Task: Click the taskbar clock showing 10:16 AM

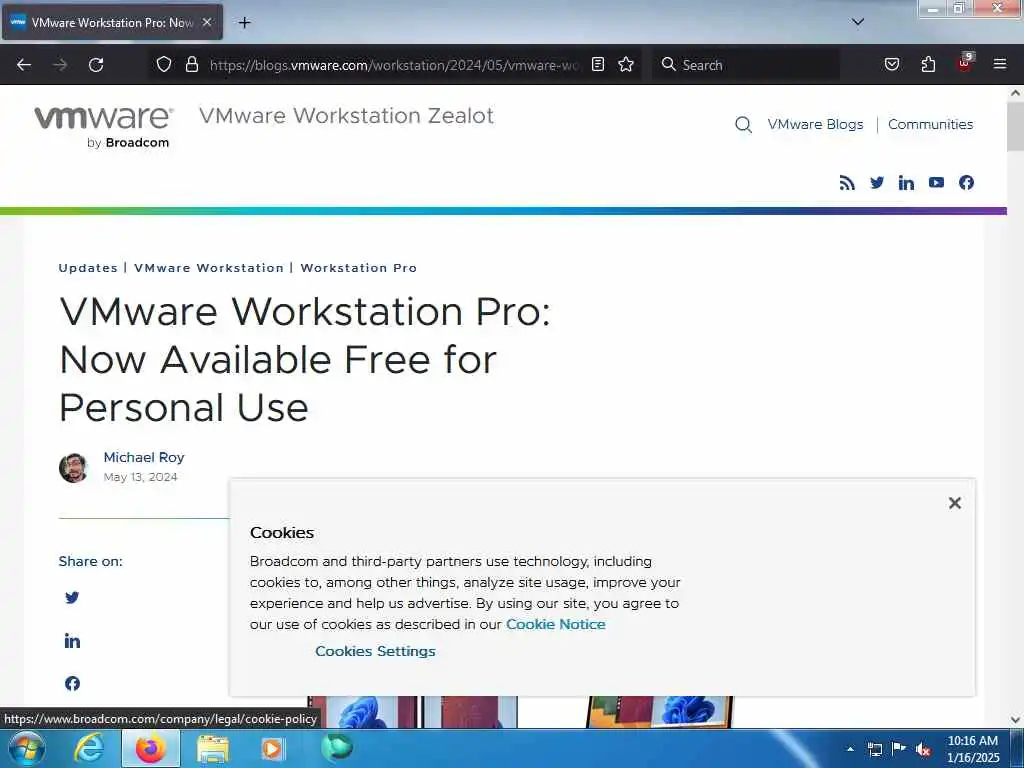Action: pos(972,749)
